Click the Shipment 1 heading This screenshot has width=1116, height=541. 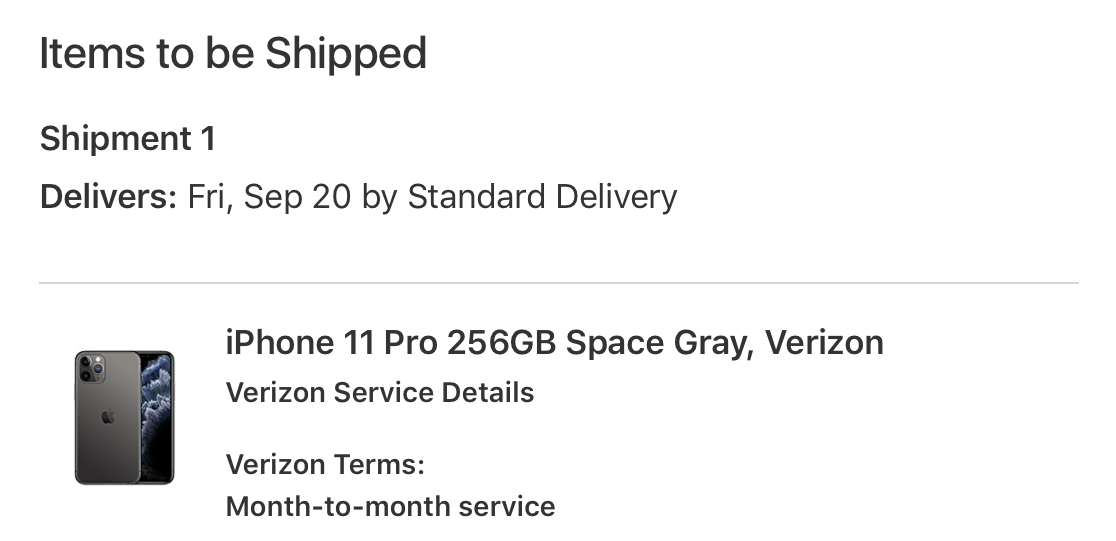pyautogui.click(x=127, y=138)
